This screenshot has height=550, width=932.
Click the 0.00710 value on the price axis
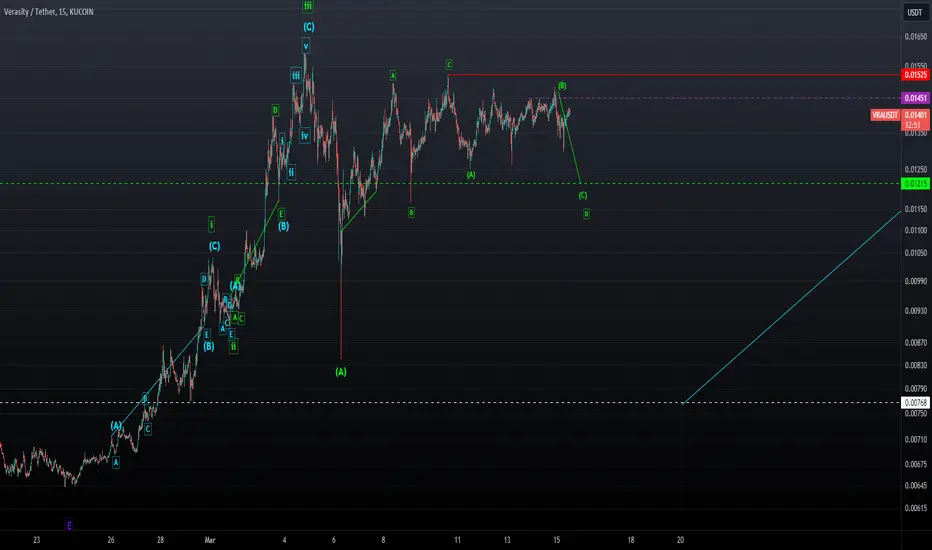pos(915,440)
